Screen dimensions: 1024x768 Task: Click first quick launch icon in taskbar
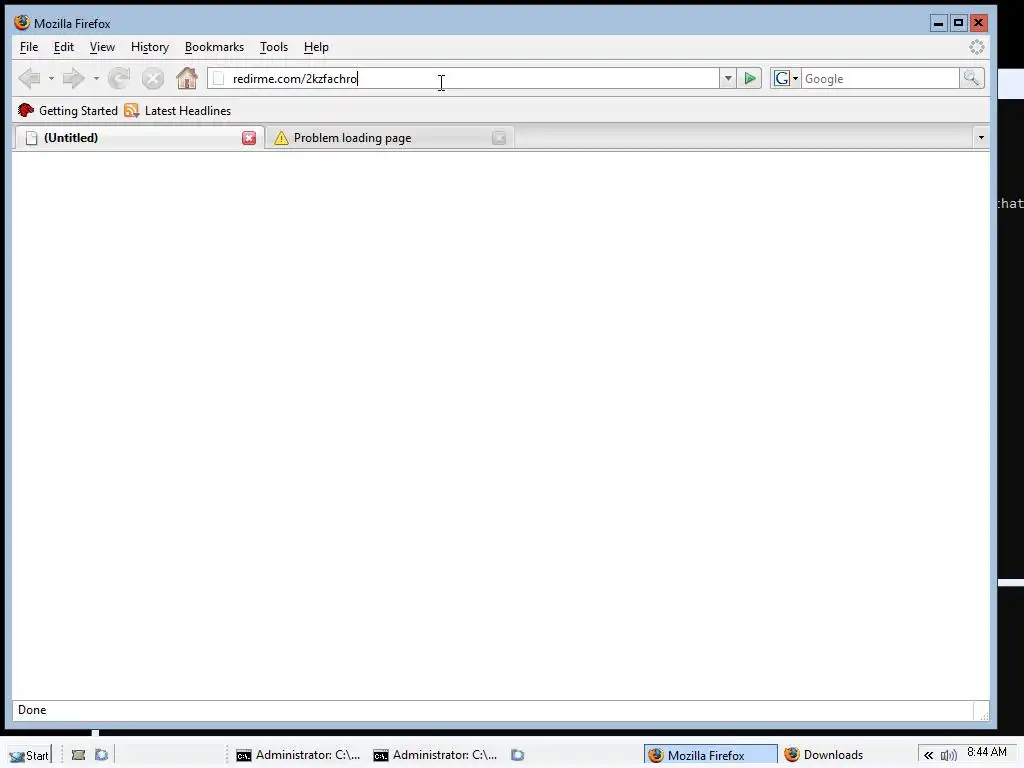[78, 755]
